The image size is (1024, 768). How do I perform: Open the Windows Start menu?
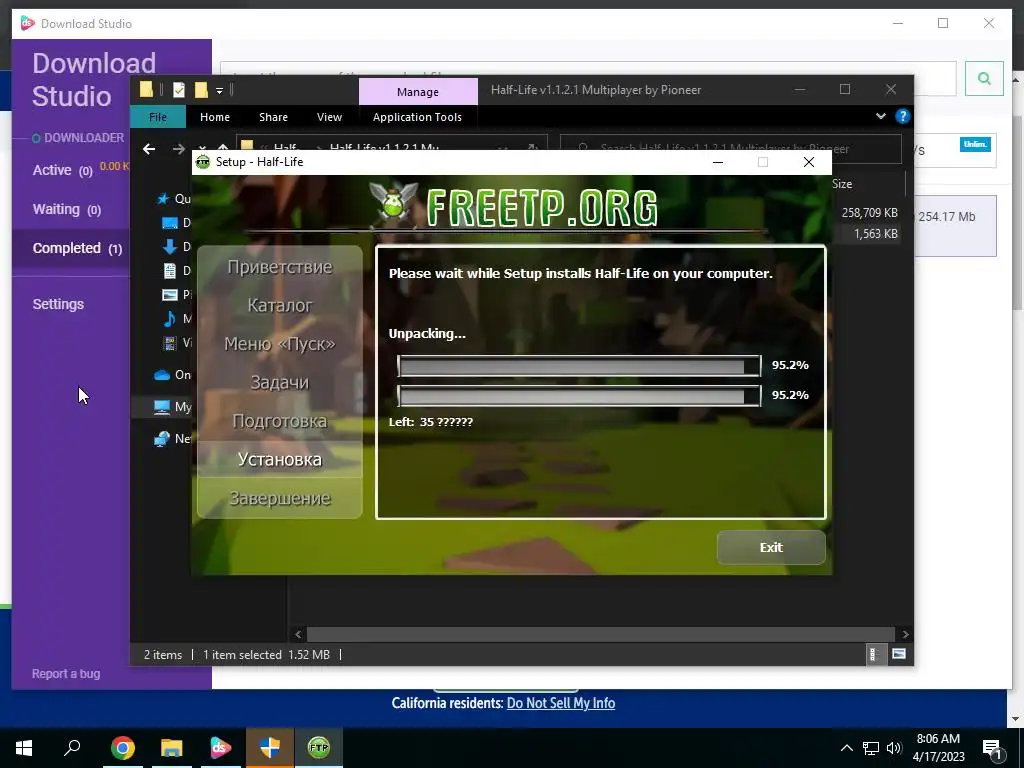24,748
